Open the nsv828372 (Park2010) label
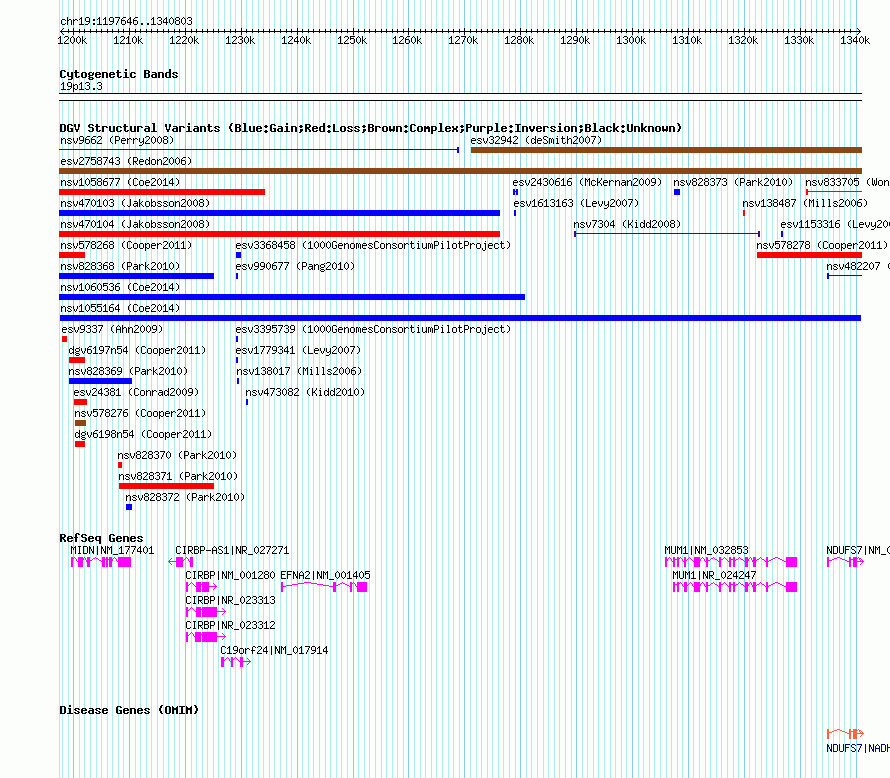 (x=185, y=497)
